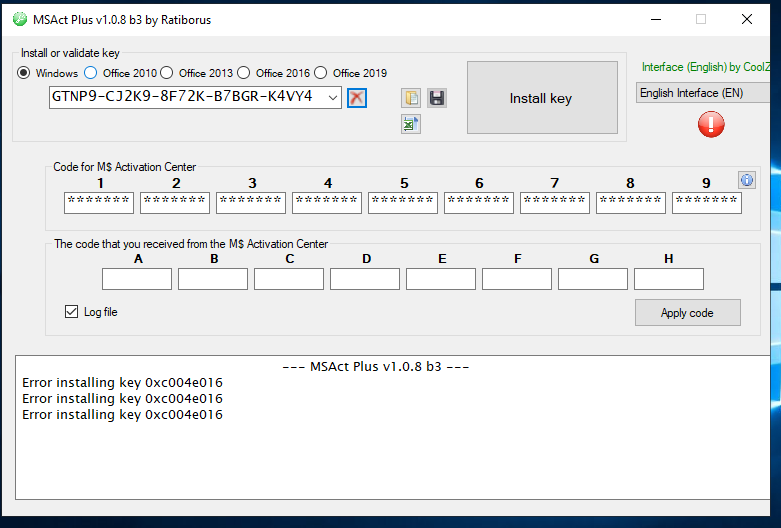This screenshot has width=781, height=528.
Task: Click the received code field E
Action: [441, 279]
